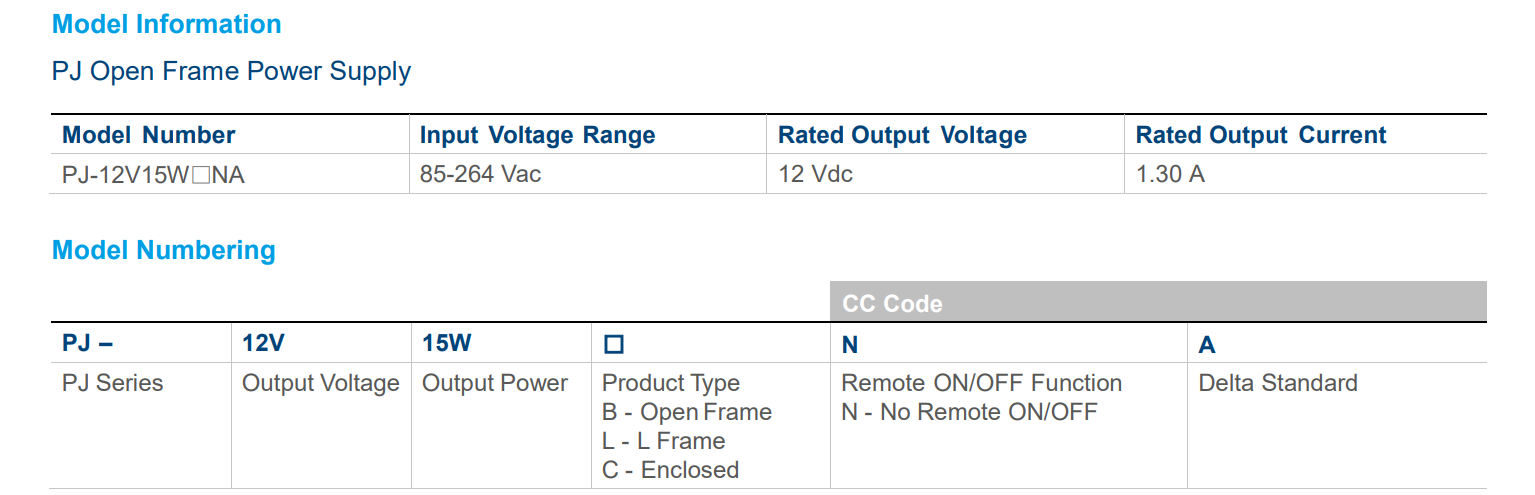Image resolution: width=1535 pixels, height=495 pixels.
Task: Select the "Rated Output Current" column header
Action: (1261, 135)
